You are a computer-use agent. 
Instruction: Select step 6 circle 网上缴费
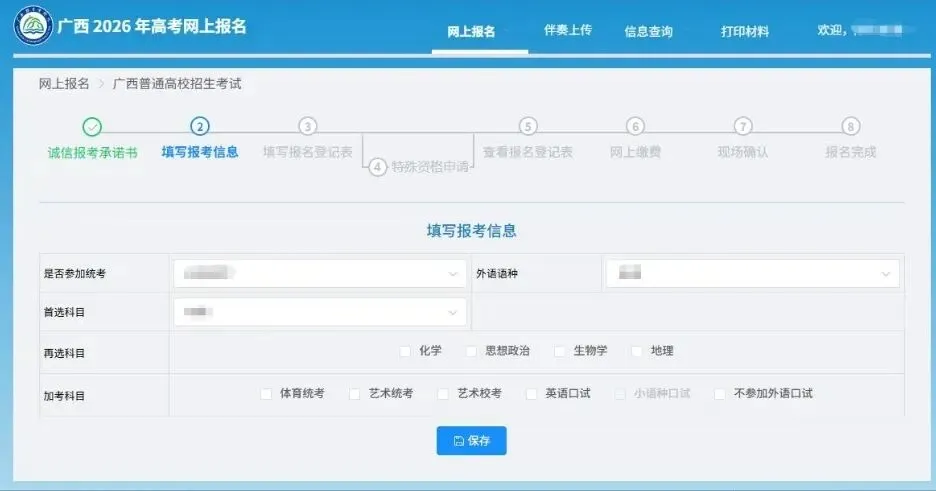[x=635, y=126]
